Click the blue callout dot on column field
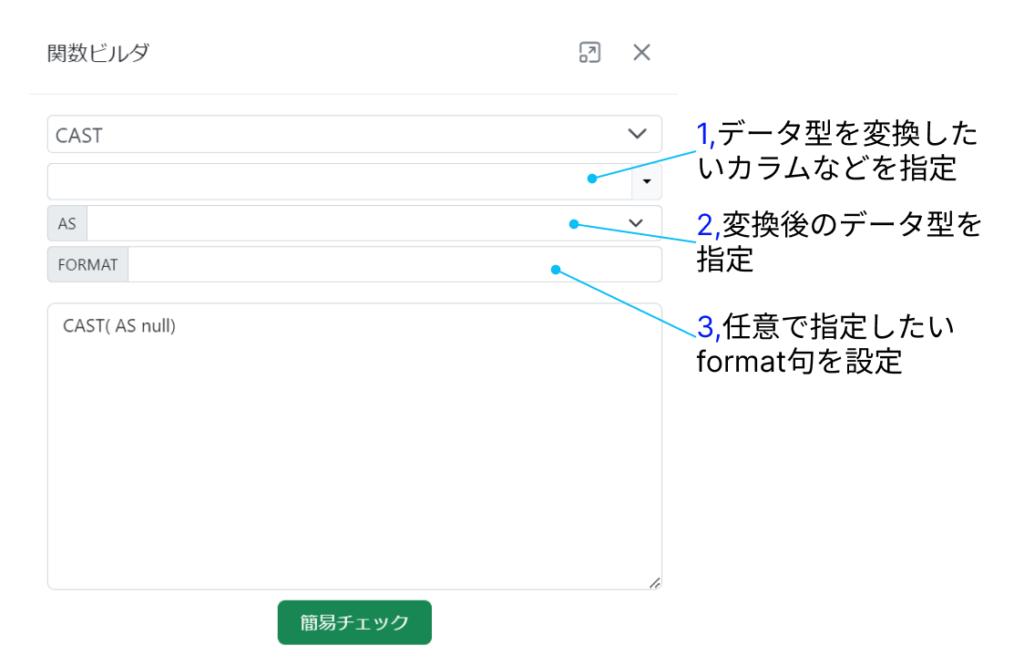Image resolution: width=1024 pixels, height=656 pixels. tap(592, 179)
